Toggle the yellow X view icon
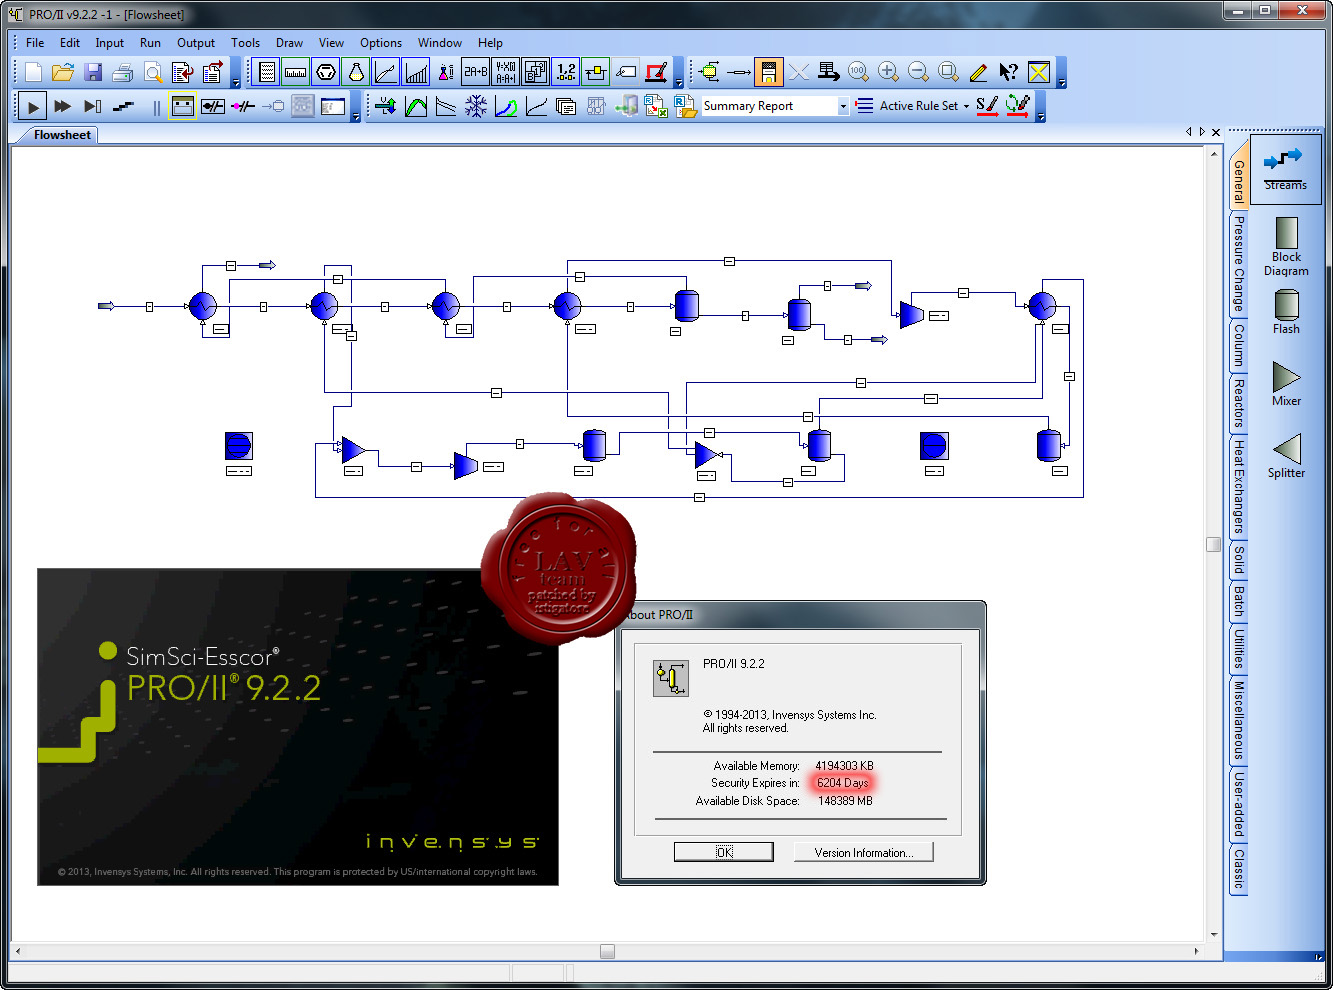The image size is (1333, 990). (1039, 72)
